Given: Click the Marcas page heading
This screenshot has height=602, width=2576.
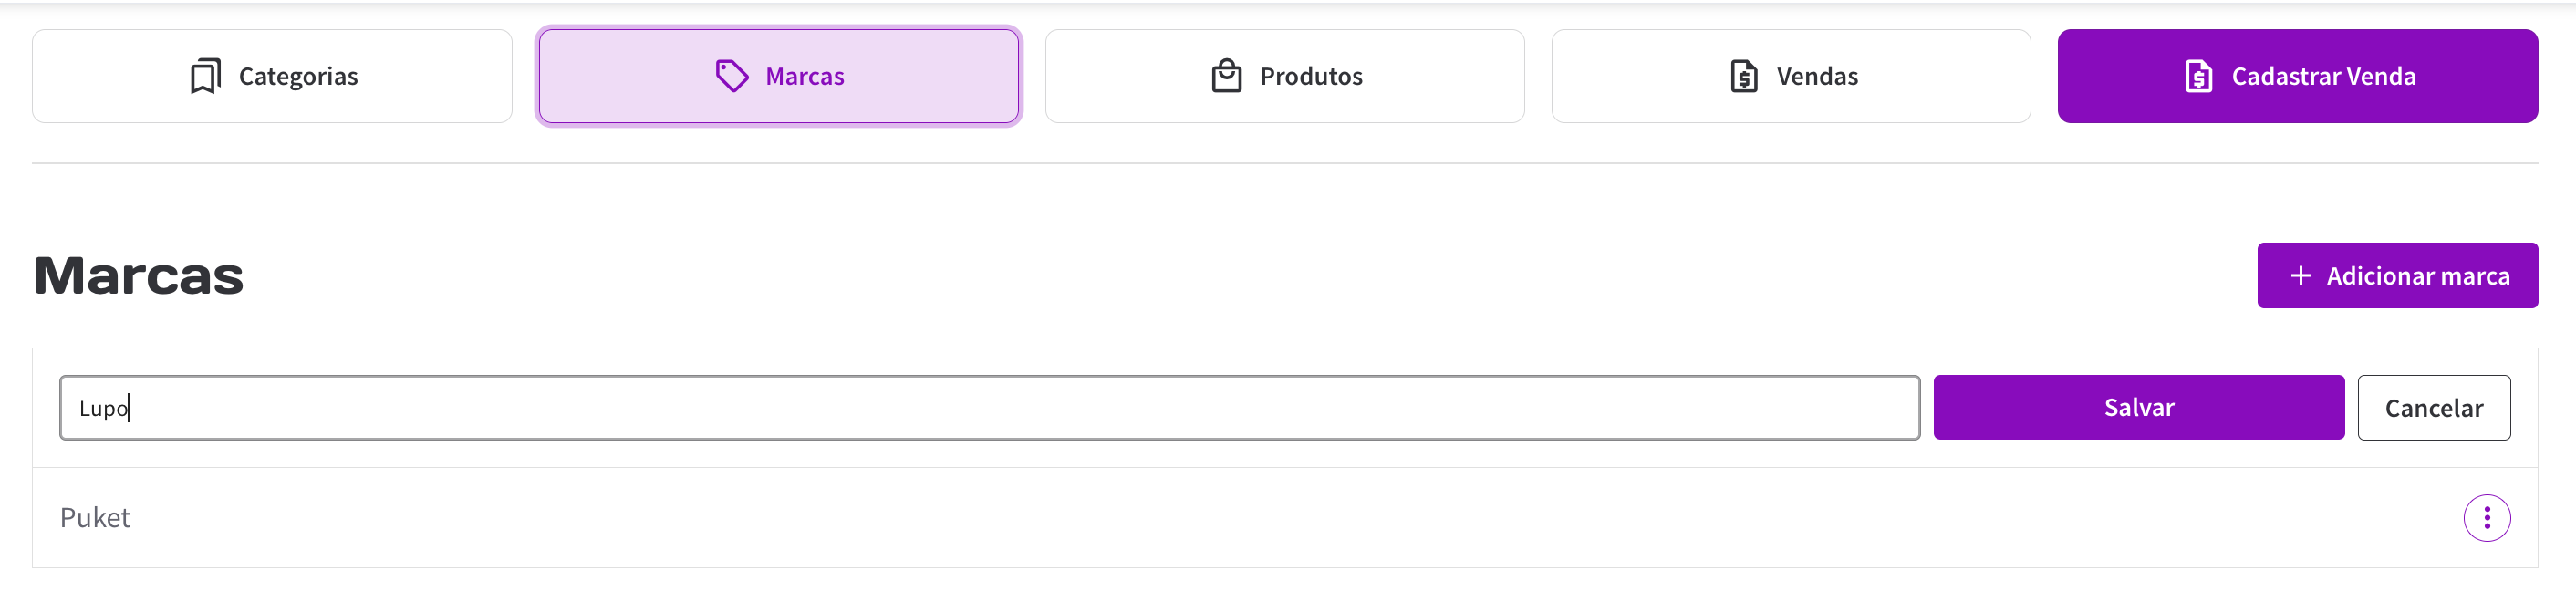Looking at the screenshot, I should (x=139, y=276).
